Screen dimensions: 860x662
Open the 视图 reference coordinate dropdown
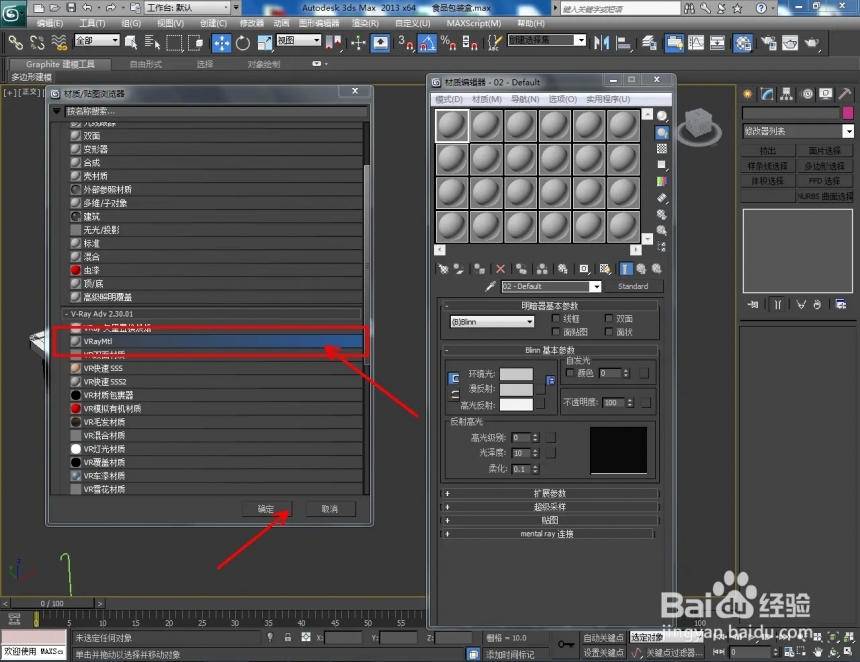pos(298,41)
